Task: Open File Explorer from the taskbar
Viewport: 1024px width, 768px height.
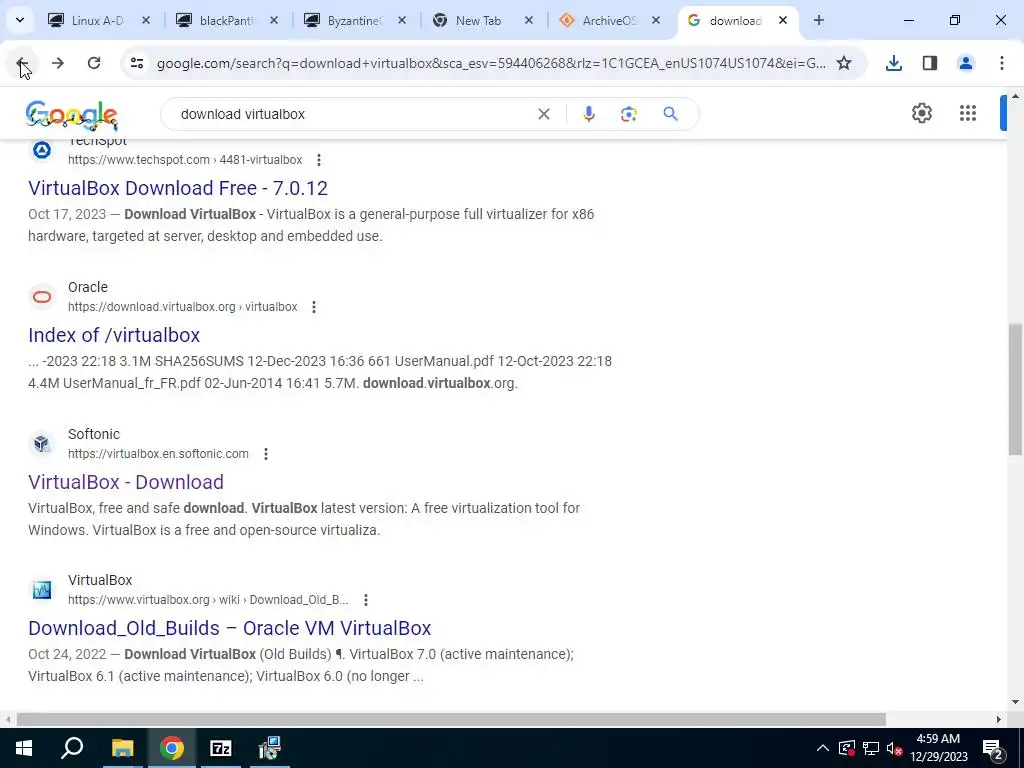Action: coord(122,748)
